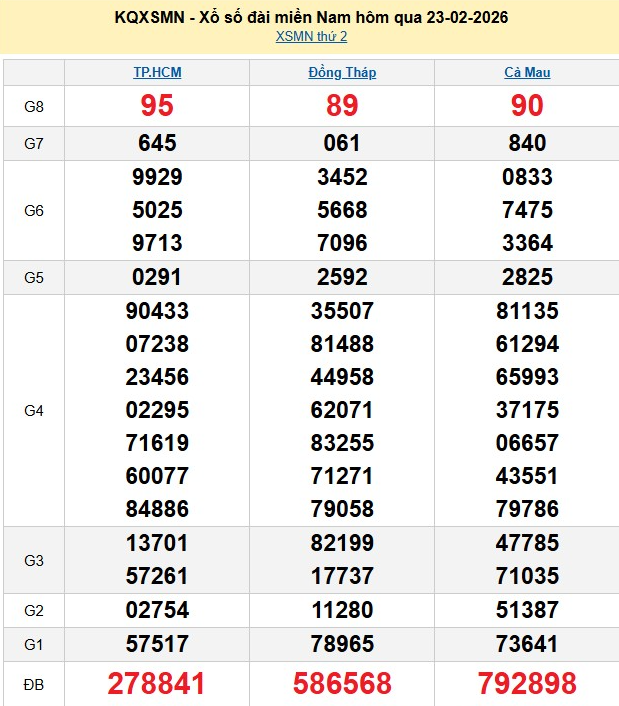Select the G3 number 82199
Viewport: 619px width, 706px height.
[342, 543]
